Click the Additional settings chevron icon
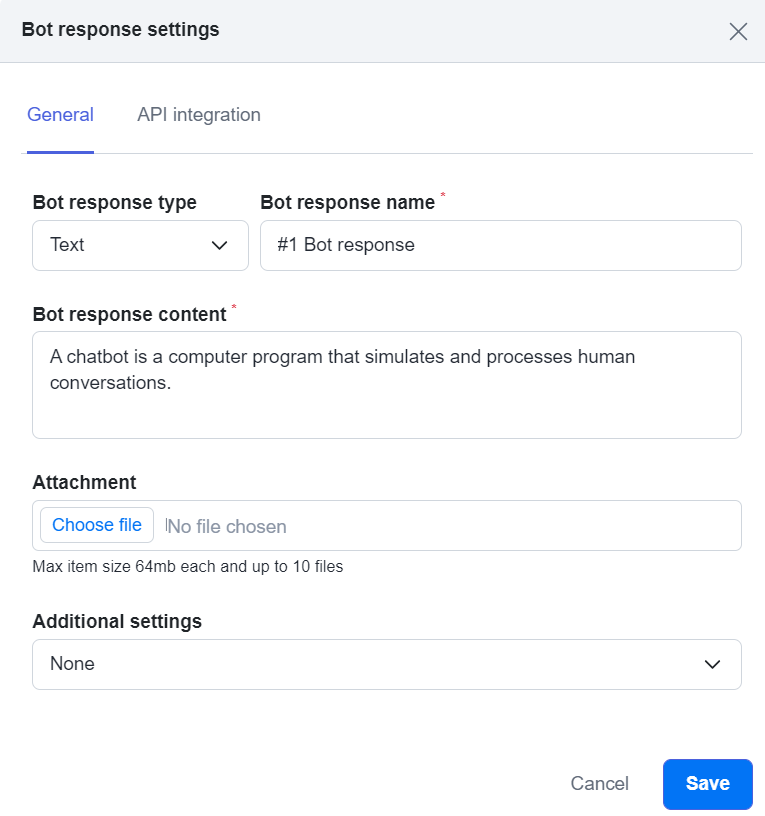The width and height of the screenshot is (765, 816). (x=711, y=664)
